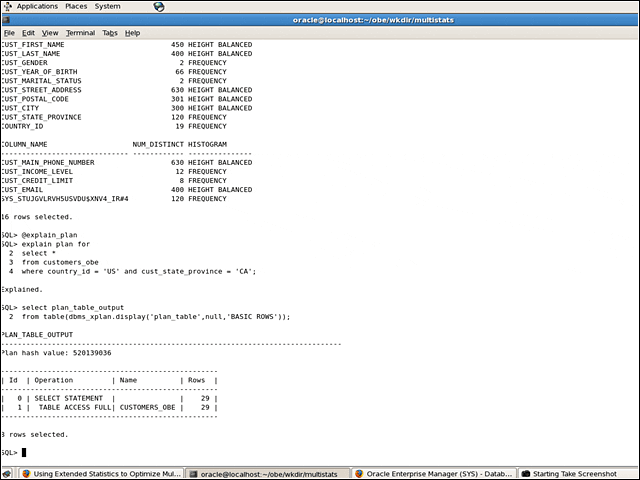This screenshot has height=480, width=640.
Task: Open the terminal File menu
Action: click(x=9, y=33)
